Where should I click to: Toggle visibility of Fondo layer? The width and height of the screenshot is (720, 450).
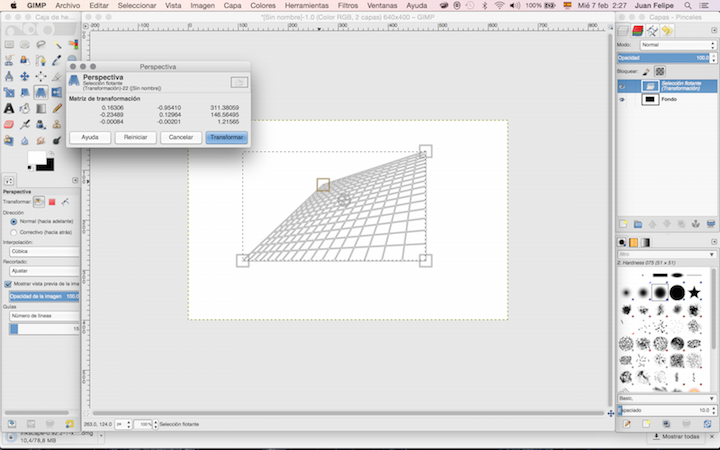point(622,100)
